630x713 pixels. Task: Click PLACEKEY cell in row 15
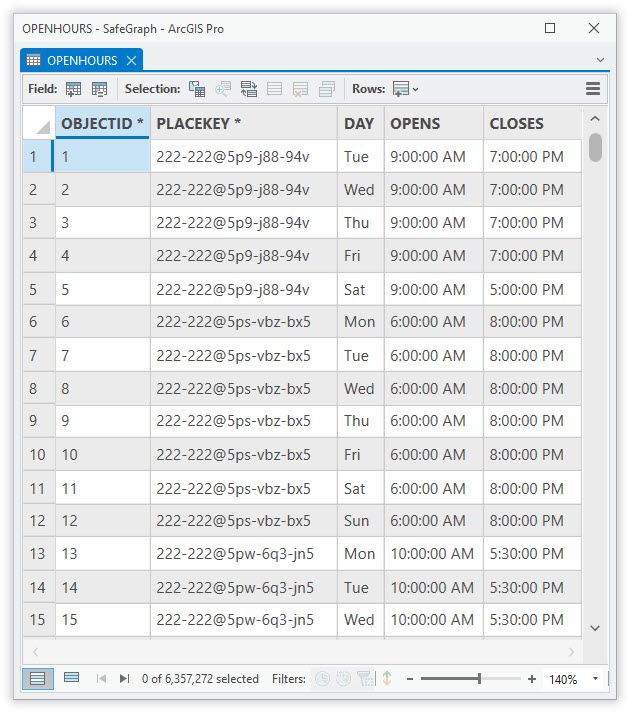244,619
